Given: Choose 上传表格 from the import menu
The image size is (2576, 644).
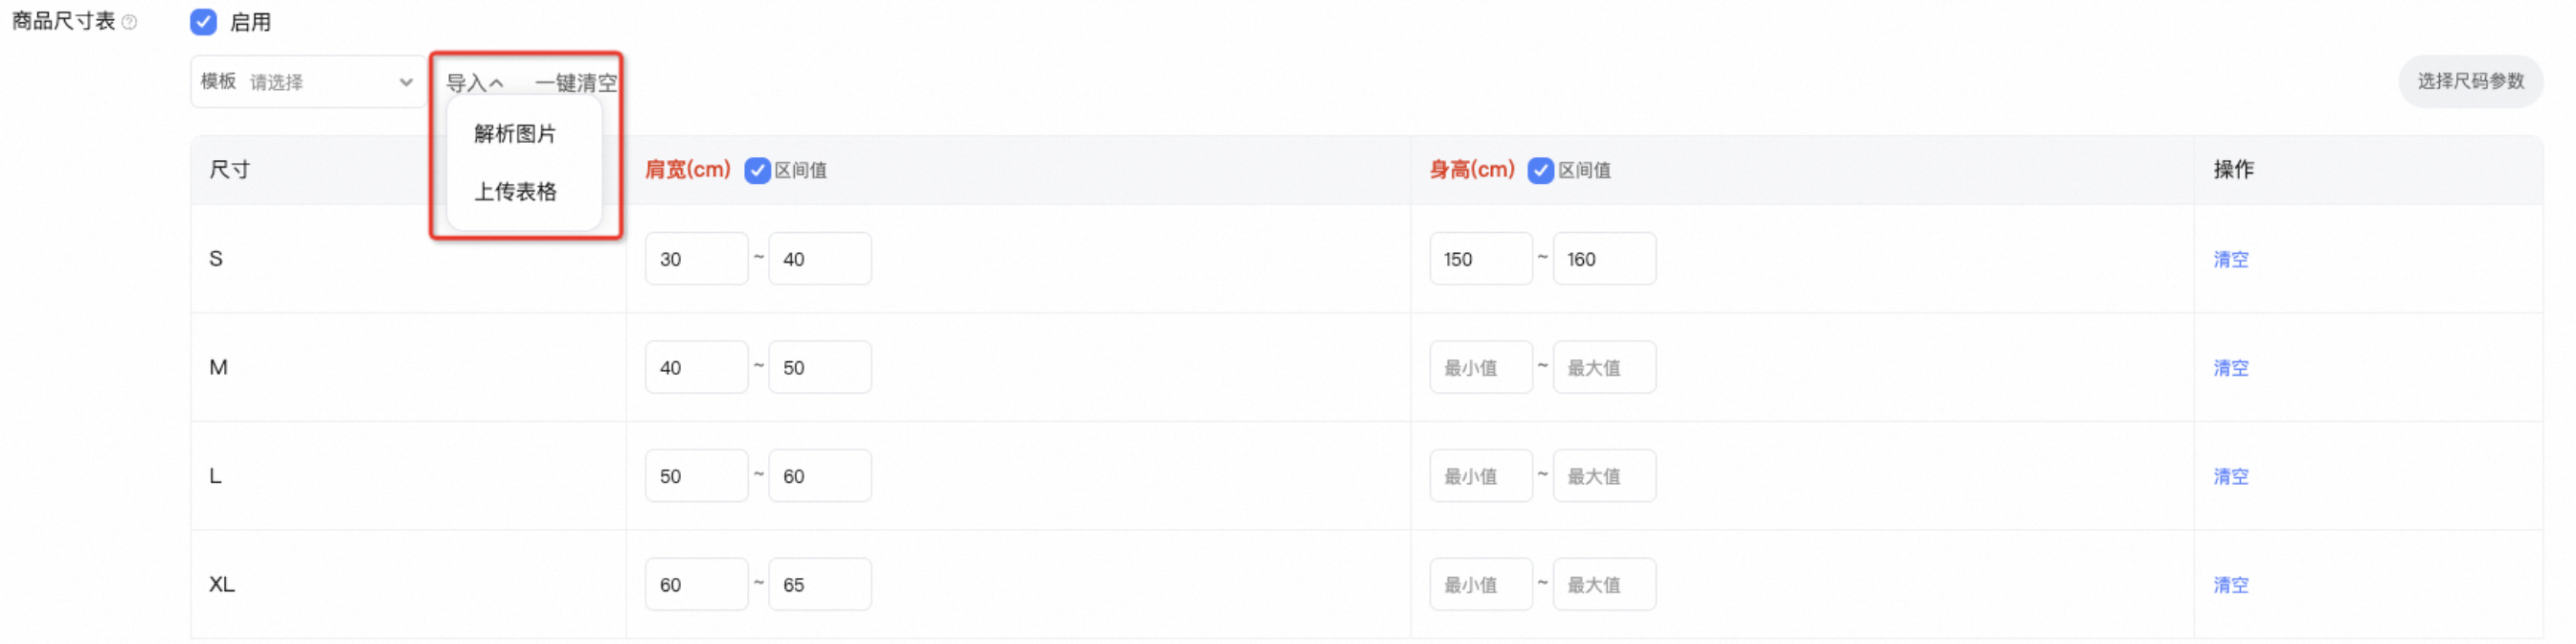Looking at the screenshot, I should tap(515, 192).
